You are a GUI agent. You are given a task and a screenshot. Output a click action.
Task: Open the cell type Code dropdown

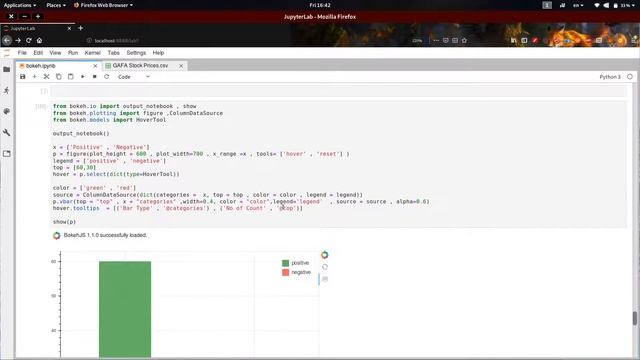(x=134, y=77)
